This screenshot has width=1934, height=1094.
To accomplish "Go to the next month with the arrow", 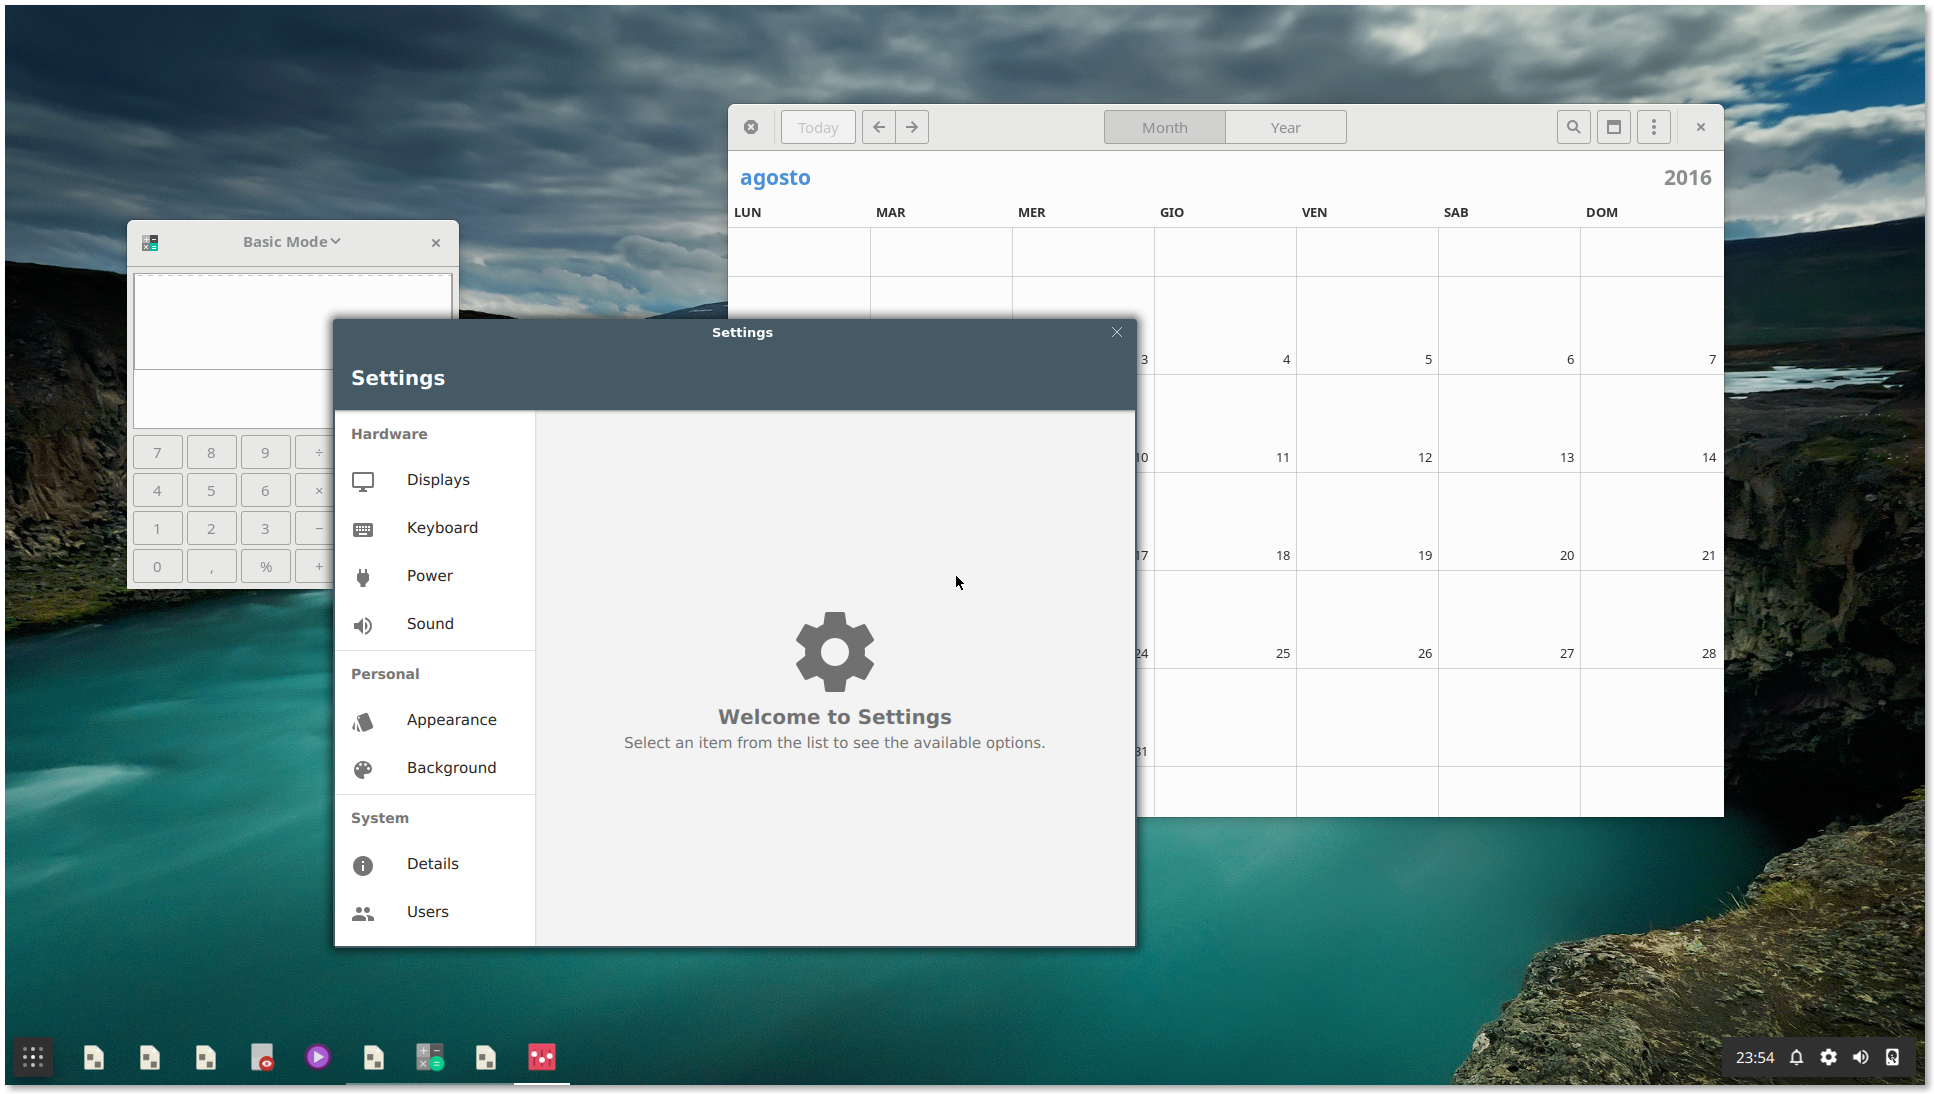I will pyautogui.click(x=911, y=127).
